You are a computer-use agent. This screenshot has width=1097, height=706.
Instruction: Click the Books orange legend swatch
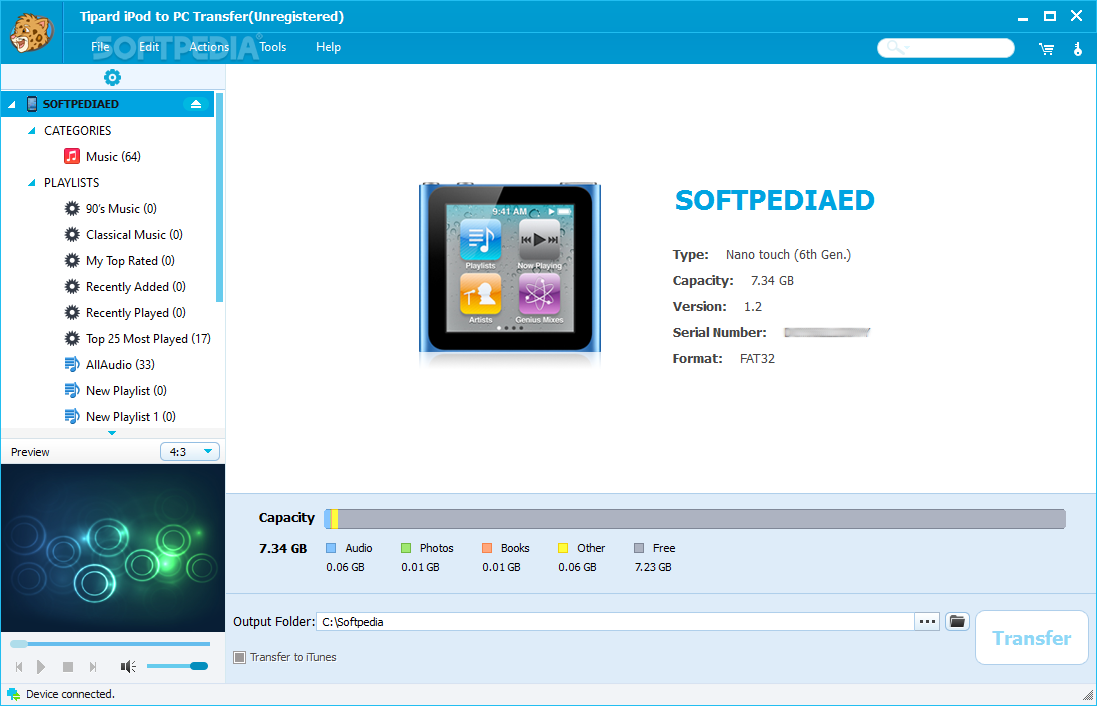coord(487,548)
